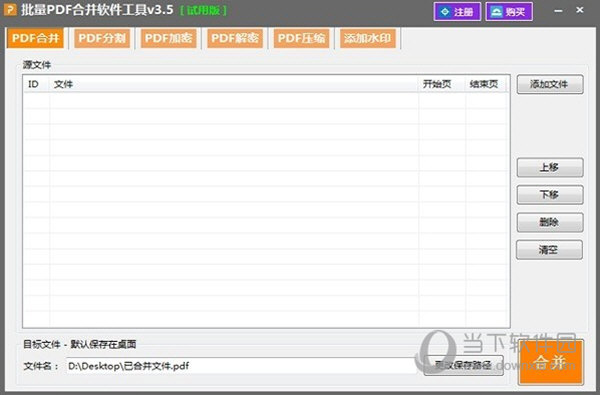
Task: Start merging with the orange 合并 button
Action: [551, 362]
